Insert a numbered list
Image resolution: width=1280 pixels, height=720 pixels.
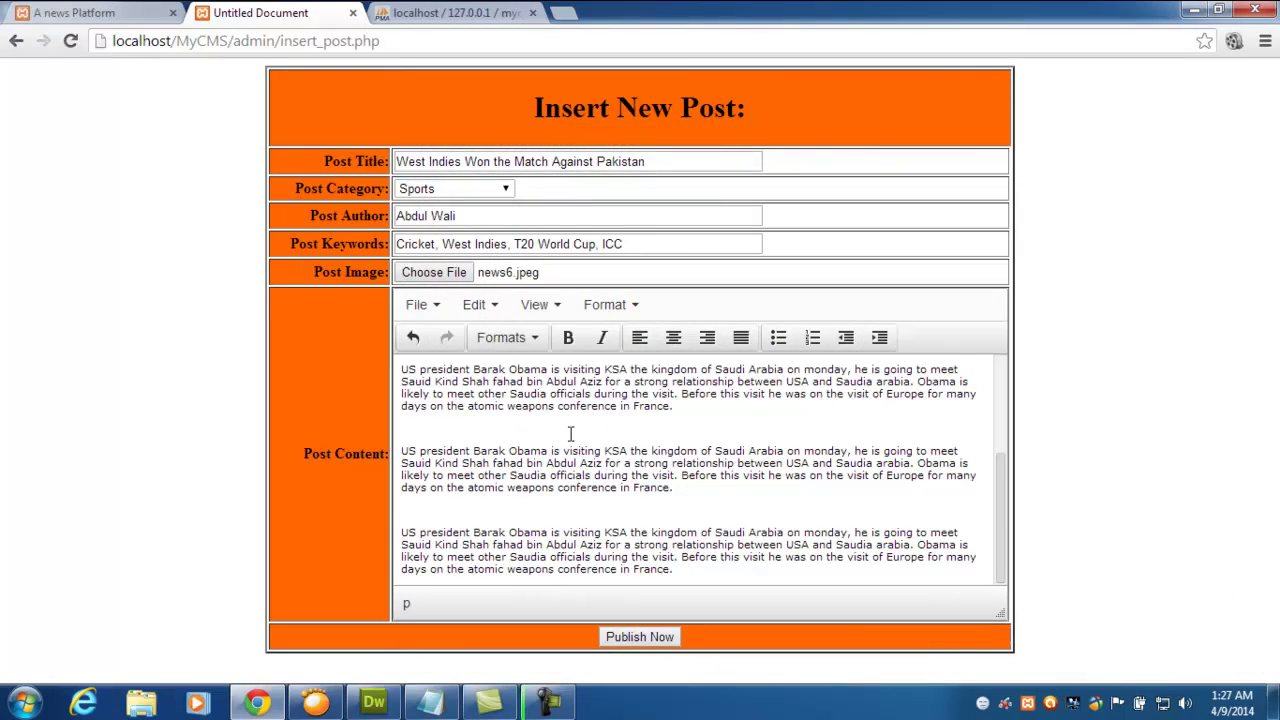813,338
